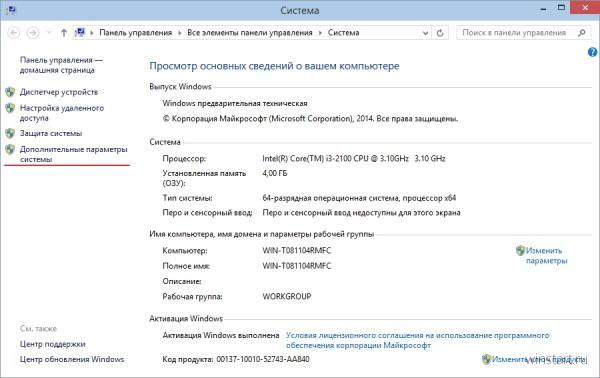The height and width of the screenshot is (378, 600).
Task: Go forward with the right arrow button
Action: pyautogui.click(x=33, y=33)
